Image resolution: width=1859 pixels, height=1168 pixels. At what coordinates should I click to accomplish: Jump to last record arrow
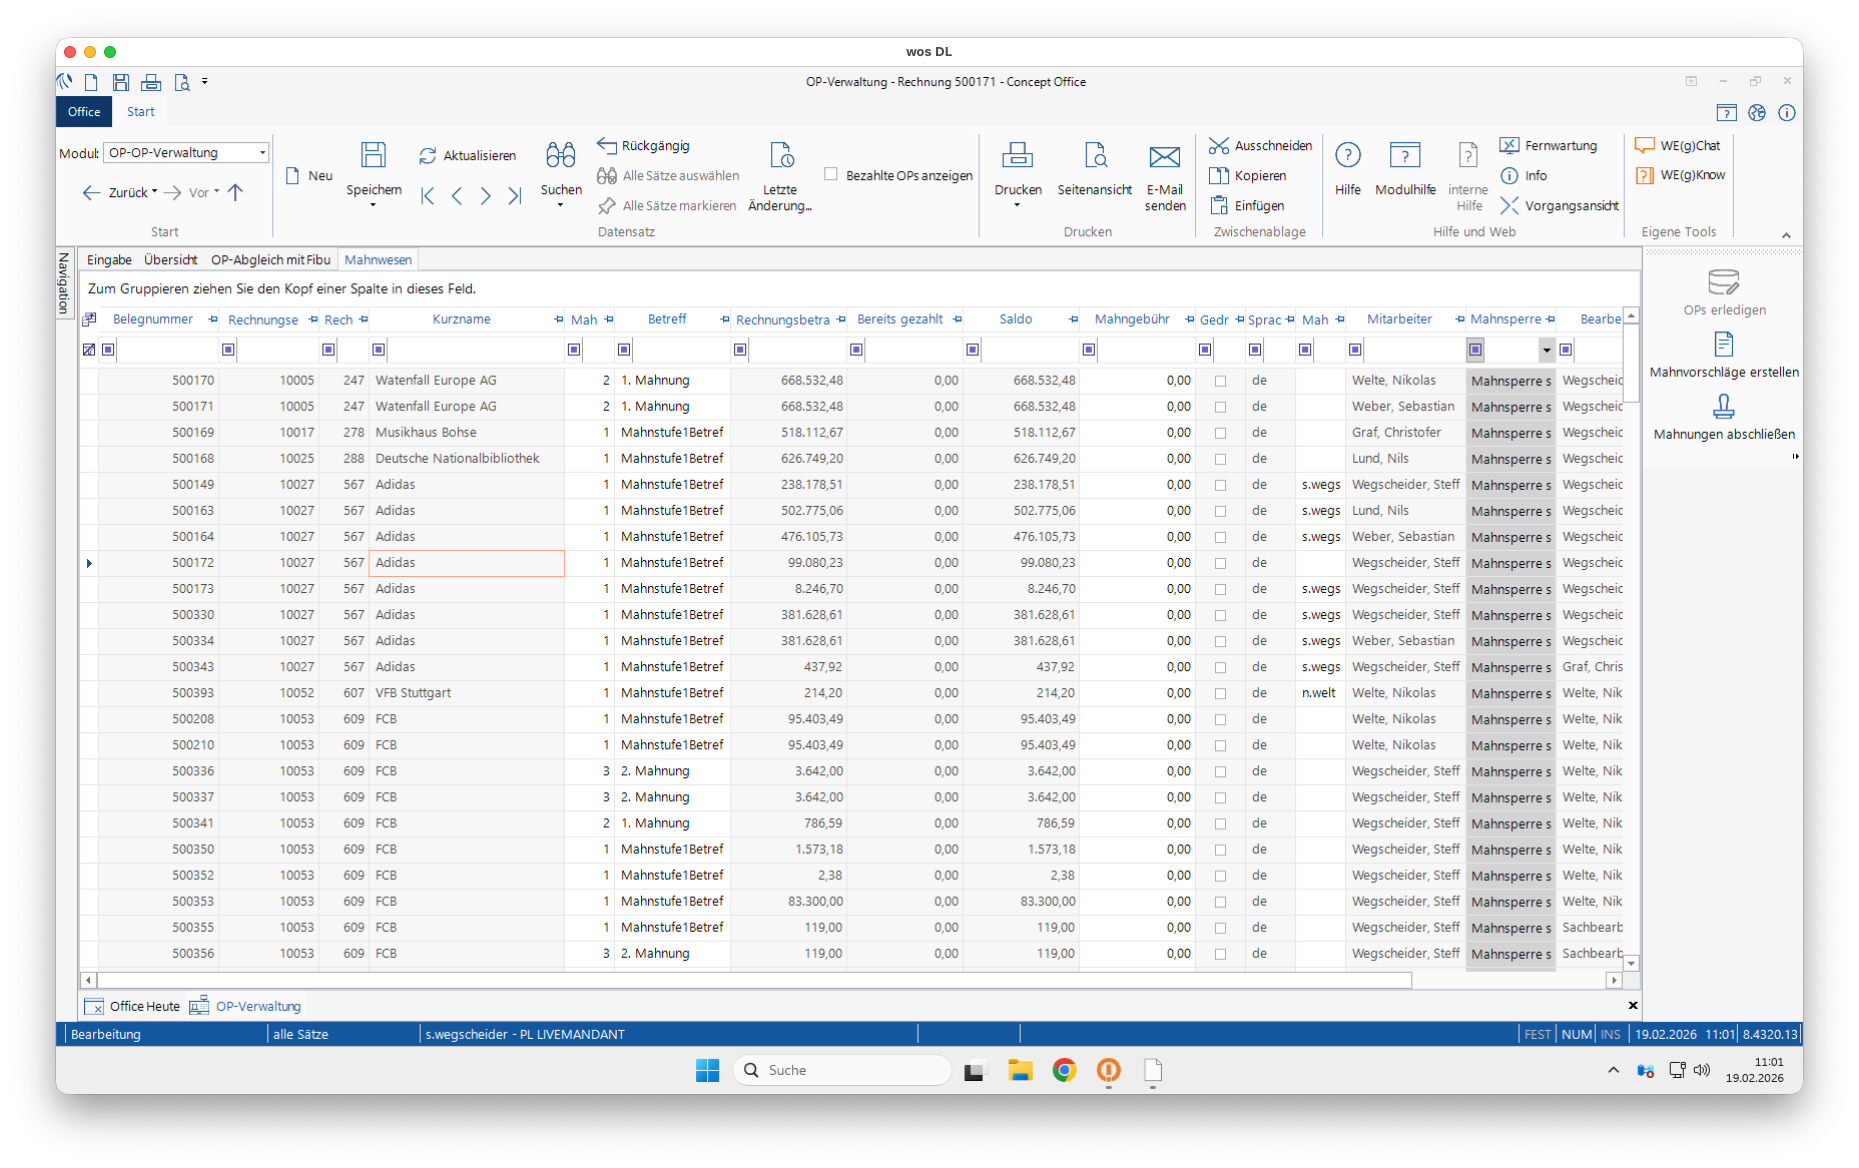coord(514,196)
